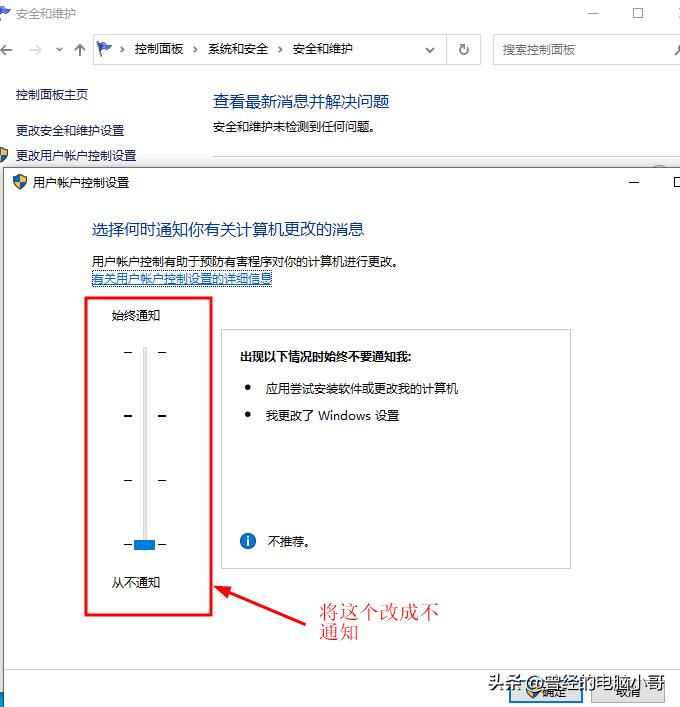Refresh the address bar location
This screenshot has width=680, height=707.
[463, 50]
